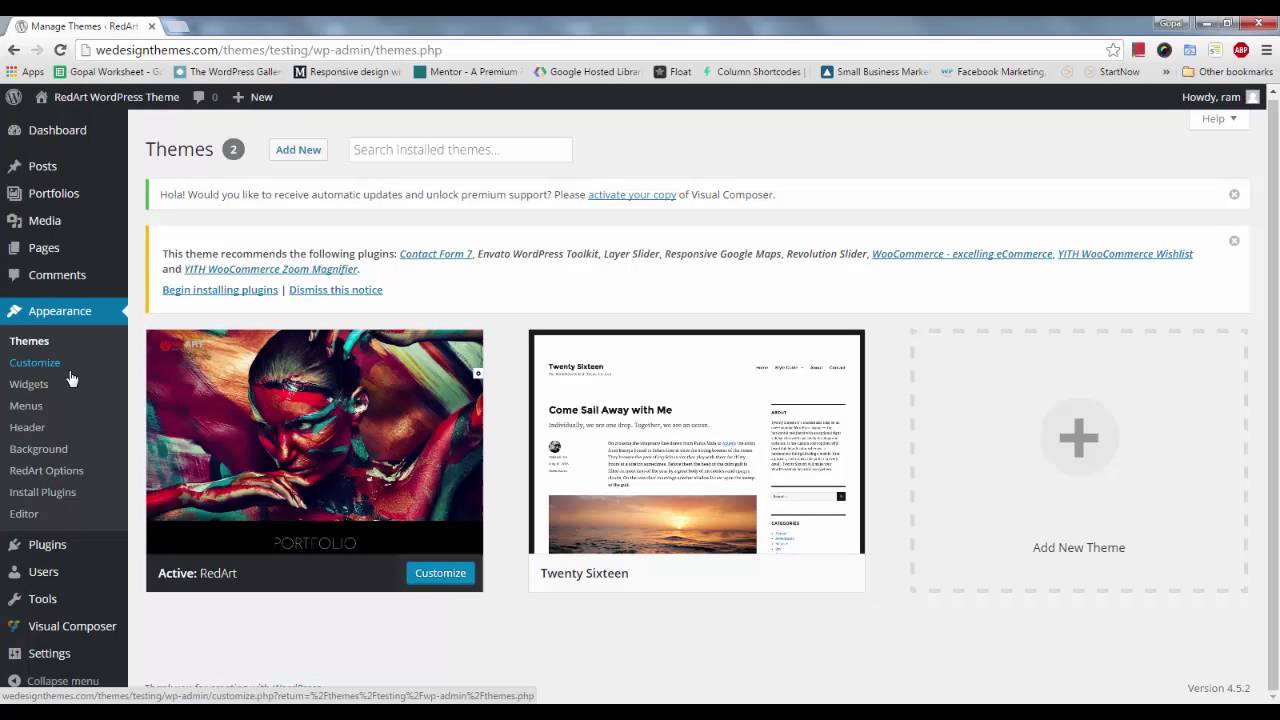Image resolution: width=1280 pixels, height=720 pixels.
Task: Open Google Hosted Libraries bookmark
Action: (587, 72)
